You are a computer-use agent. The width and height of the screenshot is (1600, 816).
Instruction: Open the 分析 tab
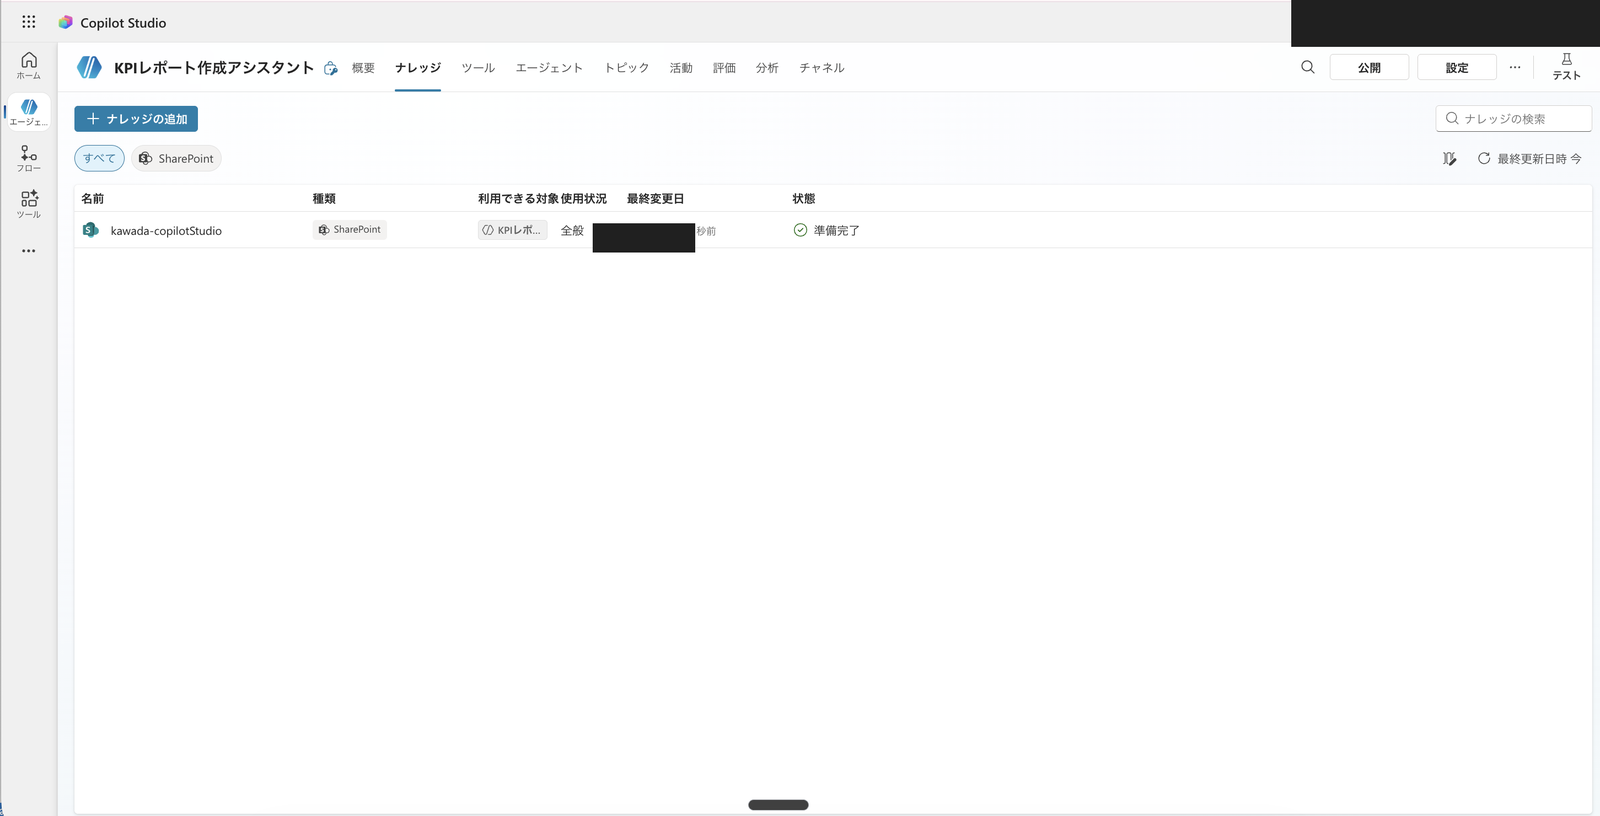(x=767, y=68)
